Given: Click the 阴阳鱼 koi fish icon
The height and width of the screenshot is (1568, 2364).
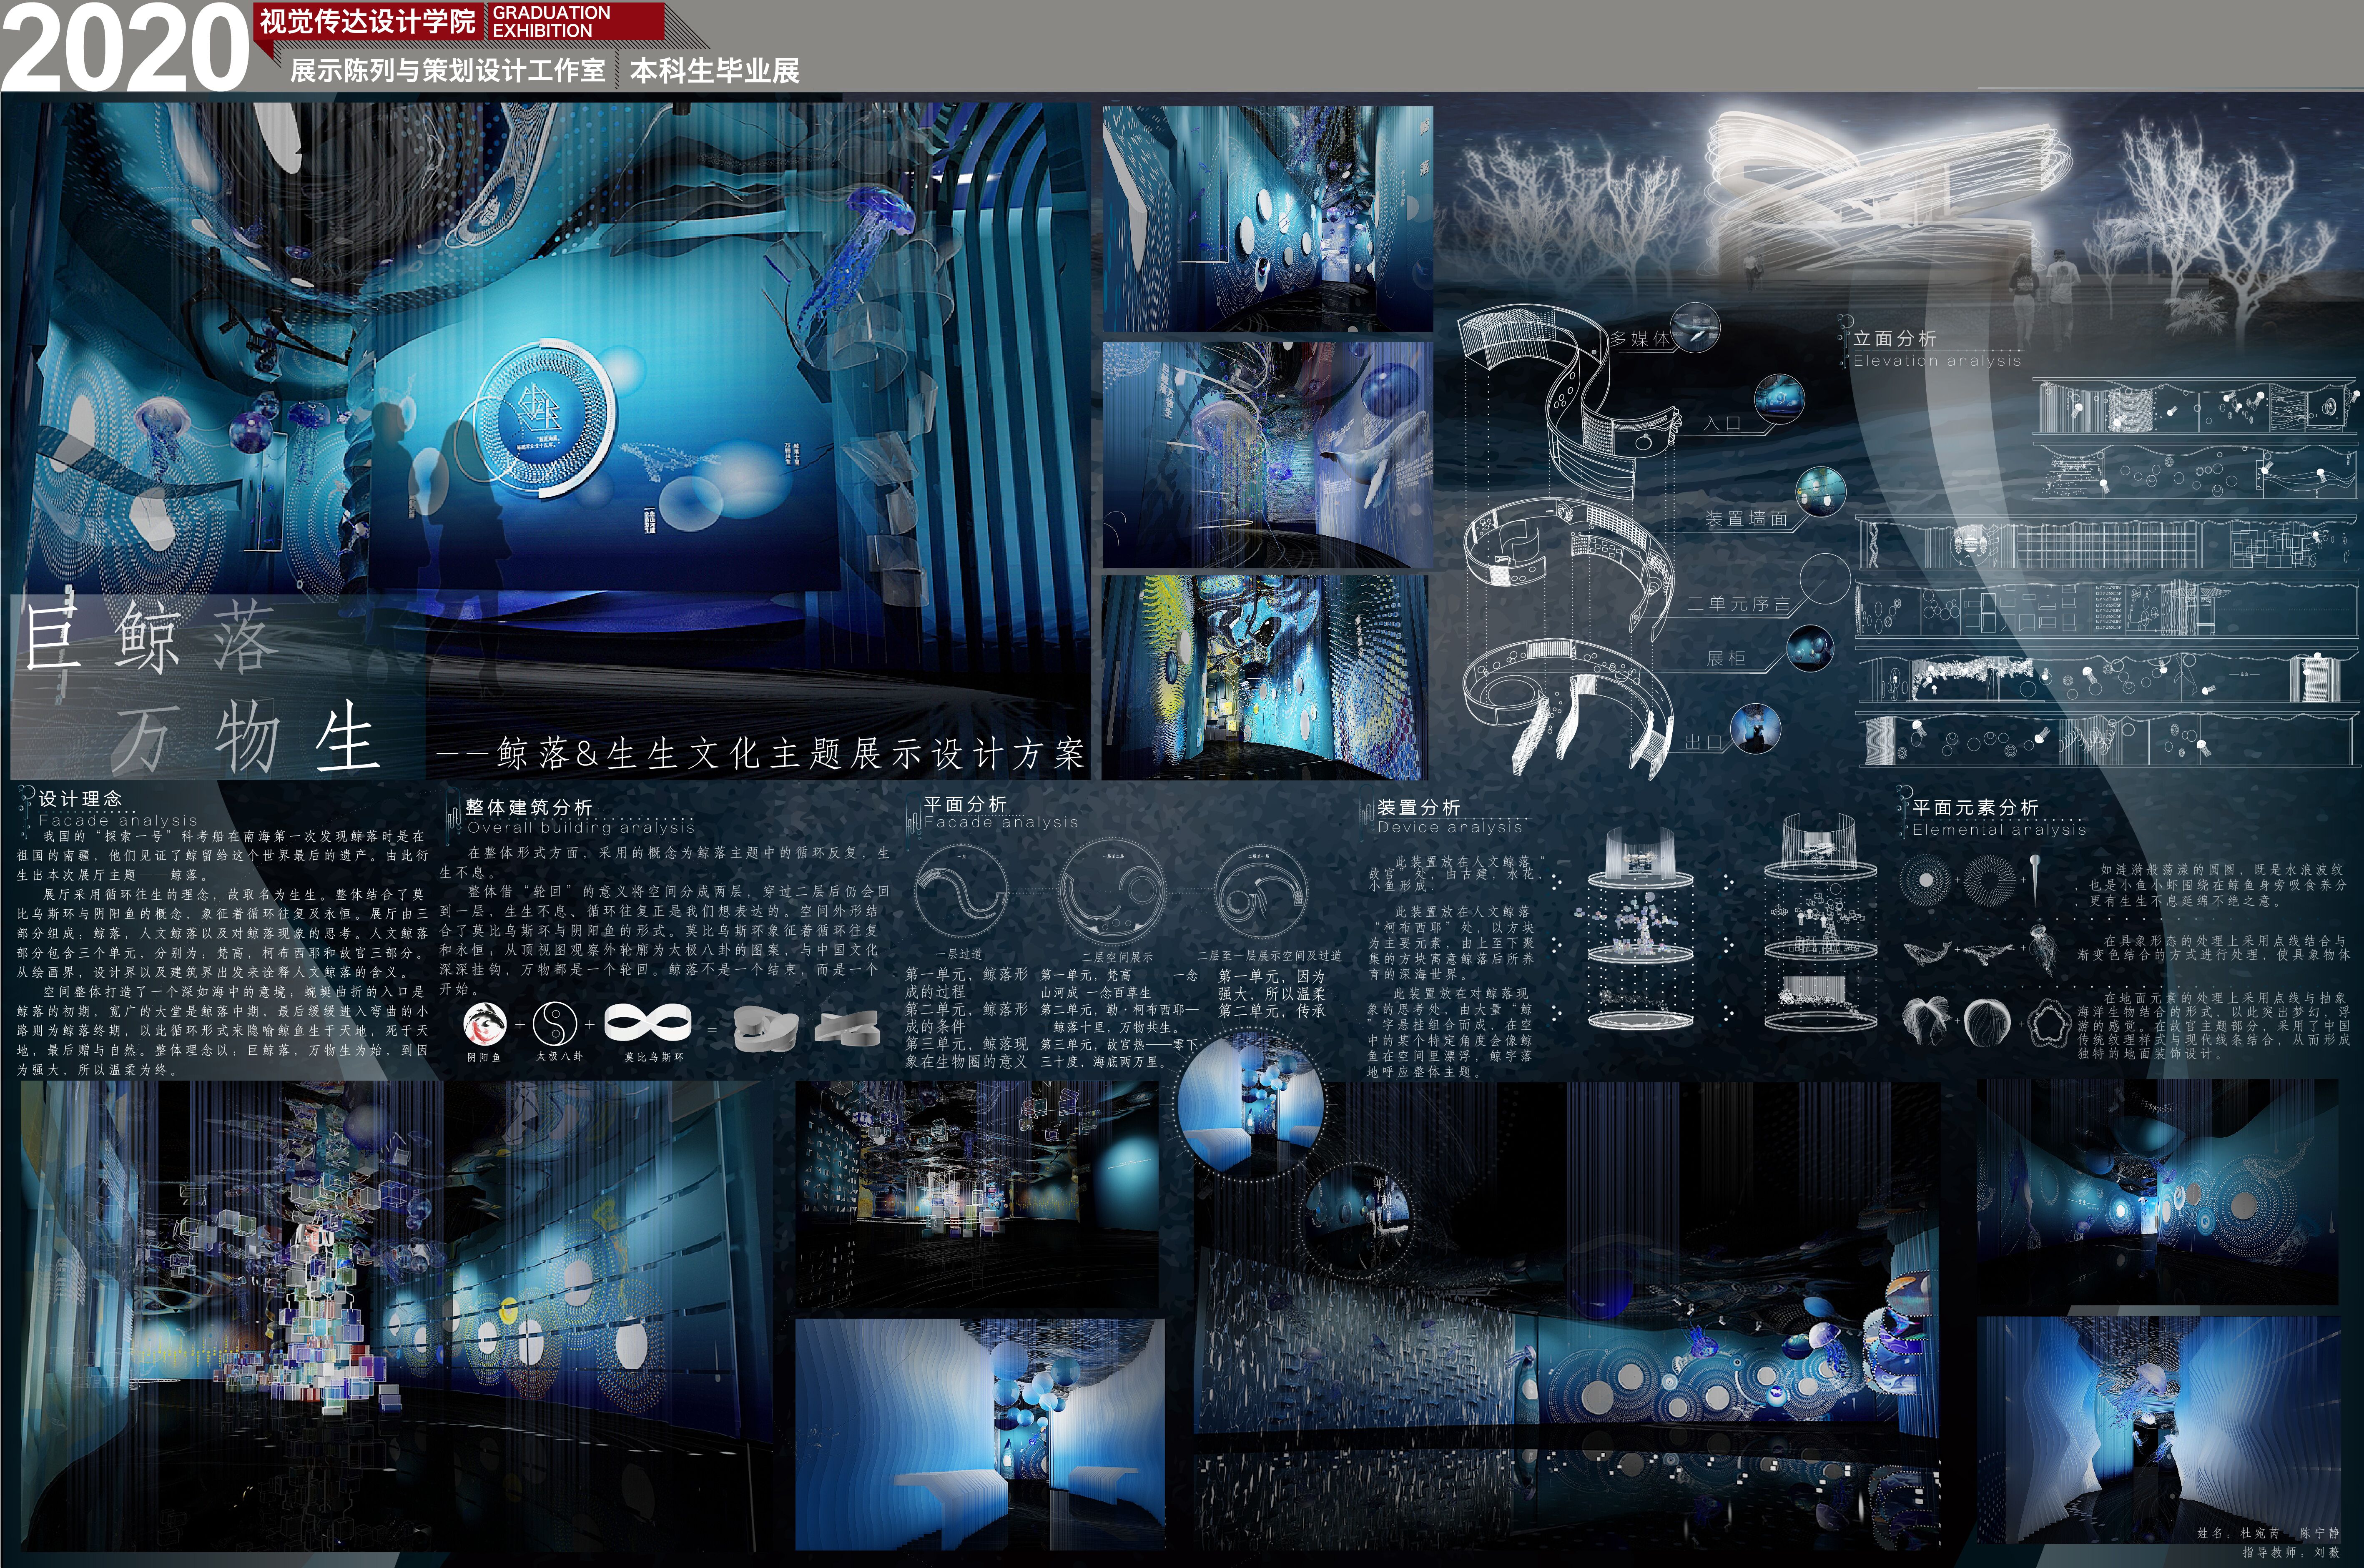Looking at the screenshot, I should 484,1024.
